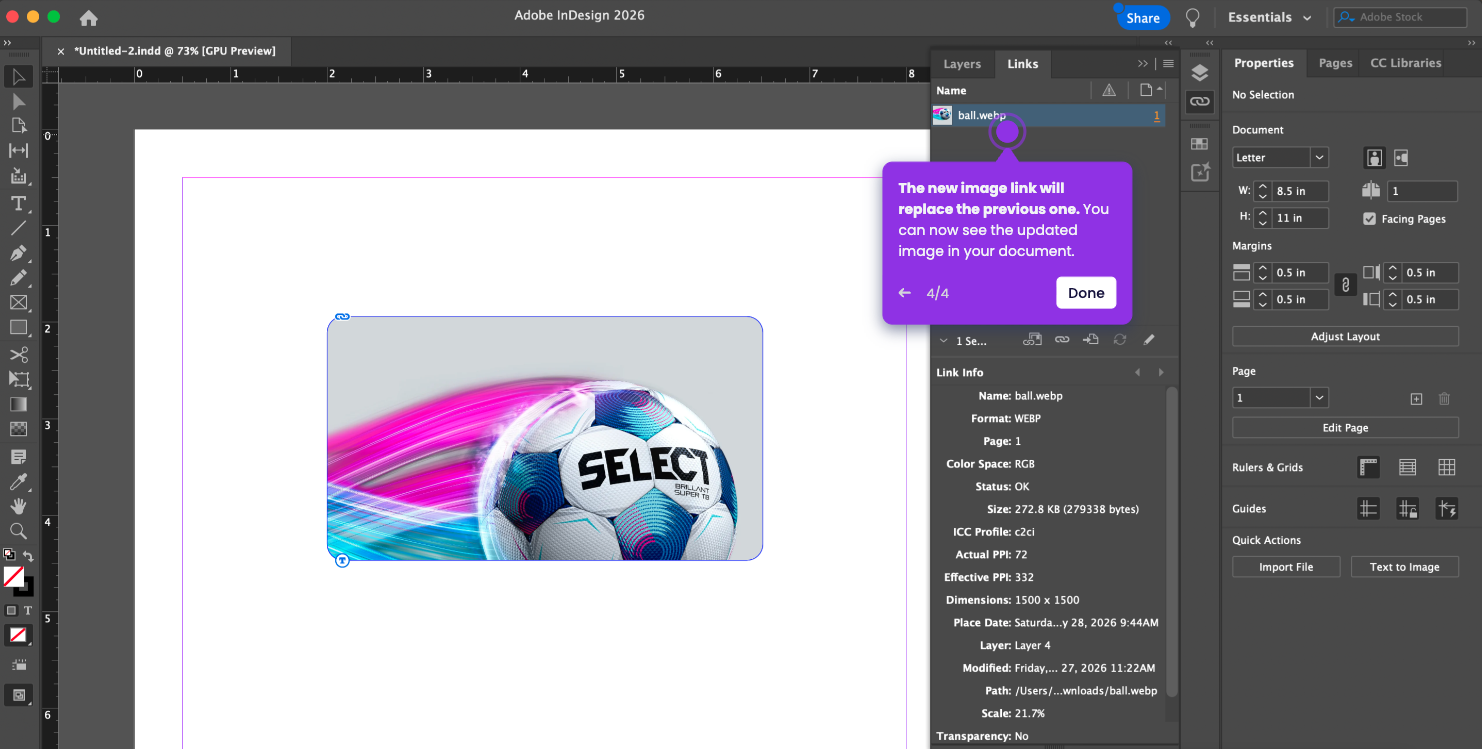This screenshot has width=1482, height=749.
Task: Open the Page number dropdown
Action: (x=1320, y=398)
